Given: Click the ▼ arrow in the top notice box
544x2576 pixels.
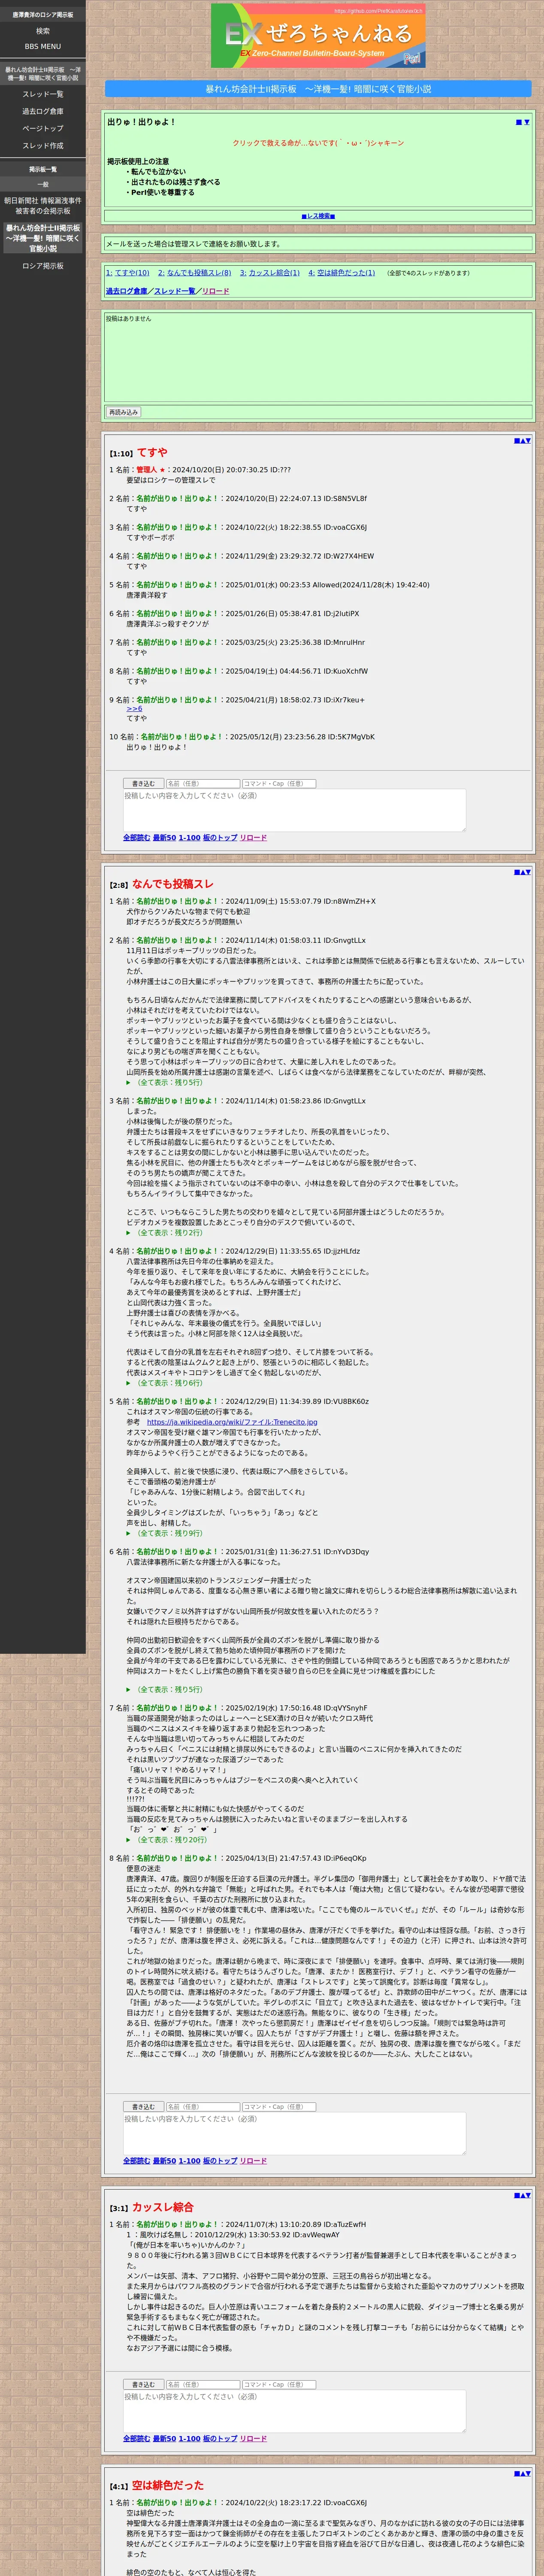Looking at the screenshot, I should [x=527, y=122].
